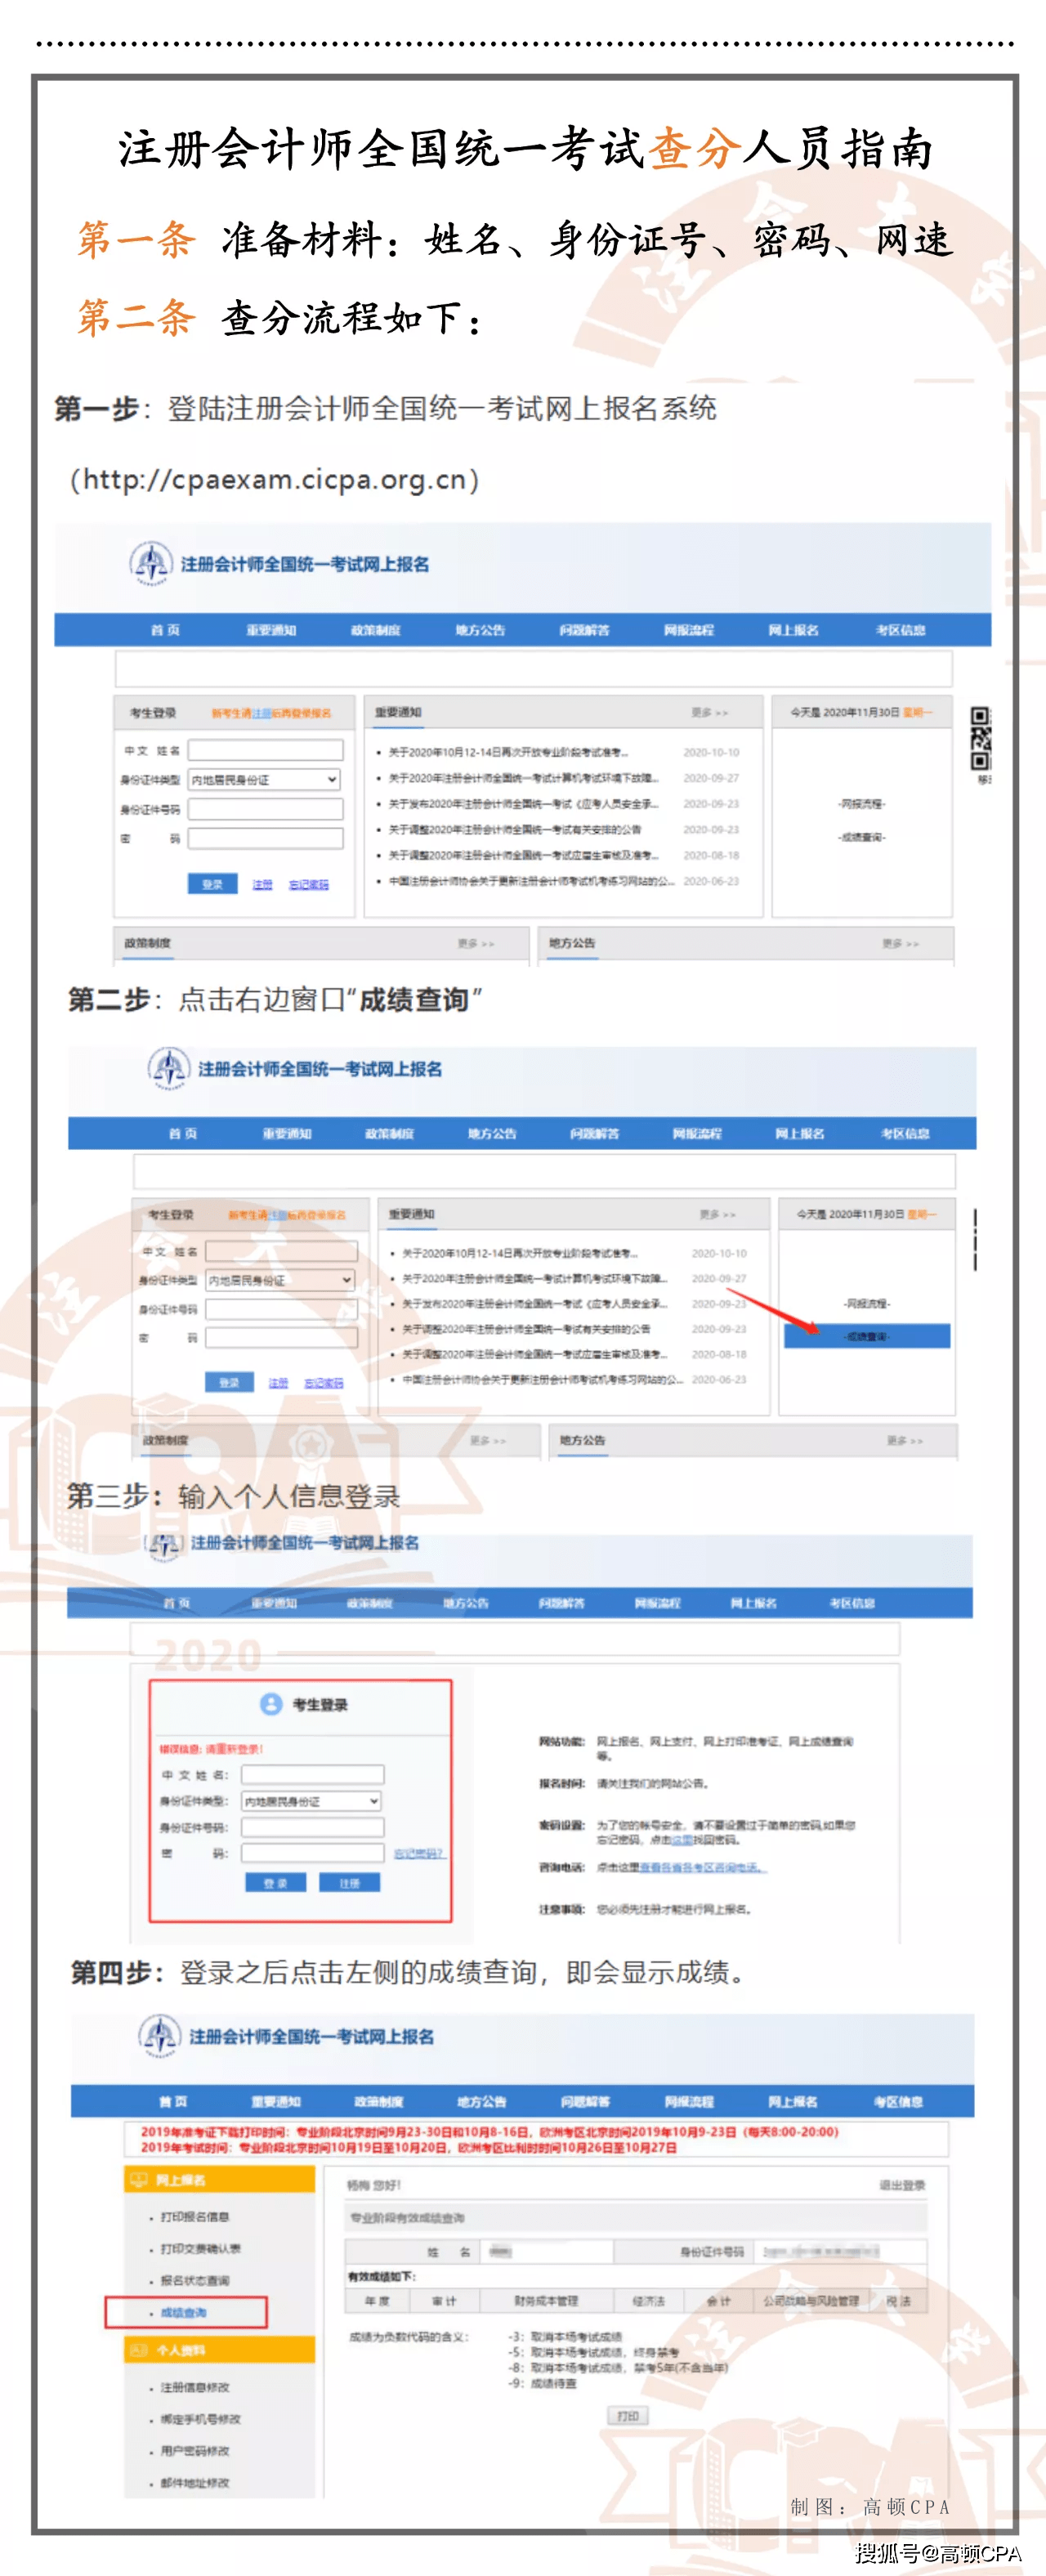Open 网上报名 in step-one navigation bar
Viewport: 1046px width, 2576px height.
tap(793, 630)
